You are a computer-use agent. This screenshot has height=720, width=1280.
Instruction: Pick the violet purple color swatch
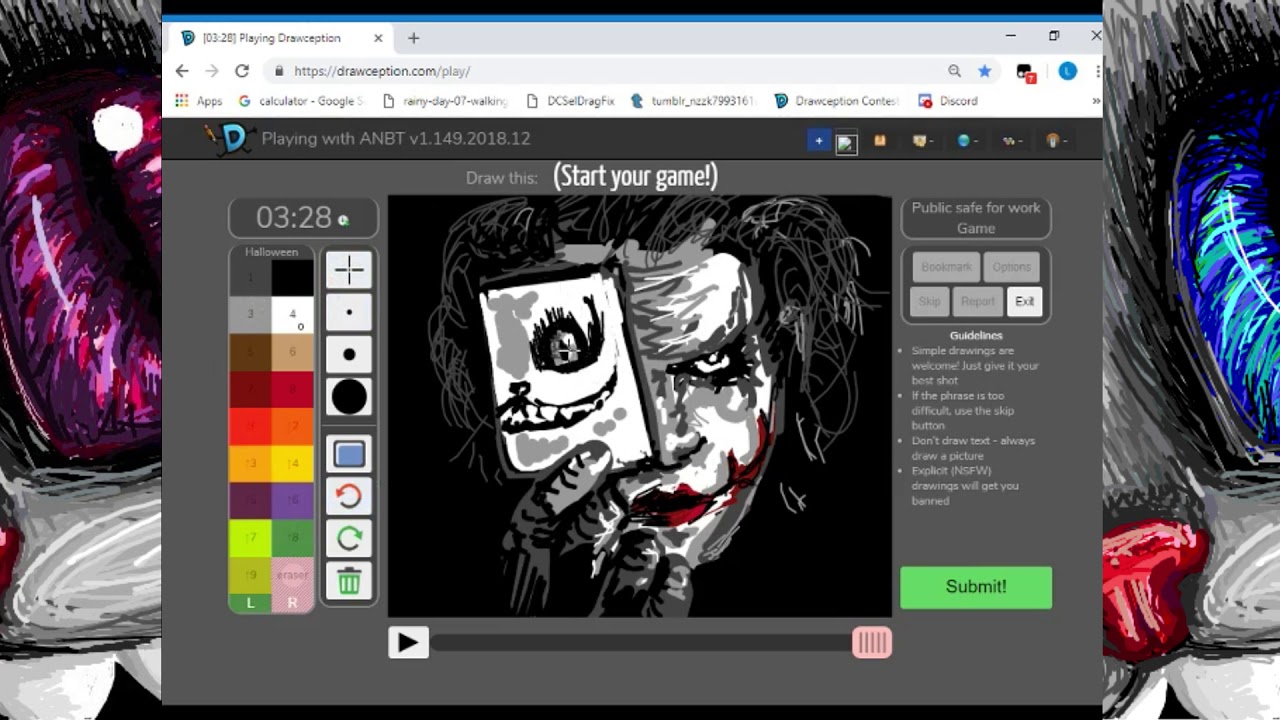click(x=292, y=500)
